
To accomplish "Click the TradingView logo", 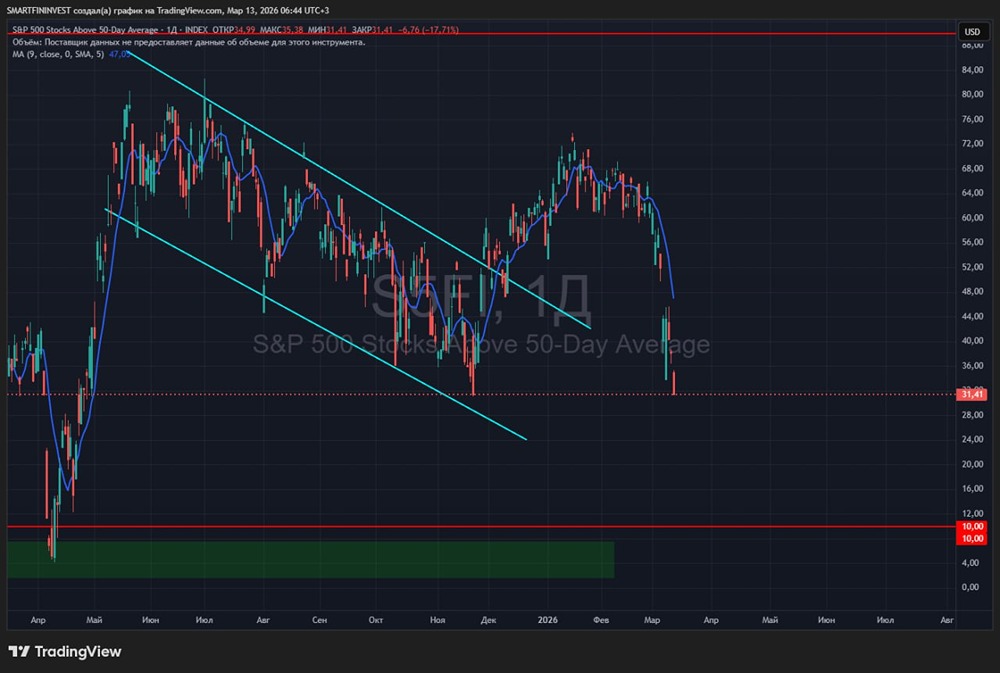I will point(65,651).
